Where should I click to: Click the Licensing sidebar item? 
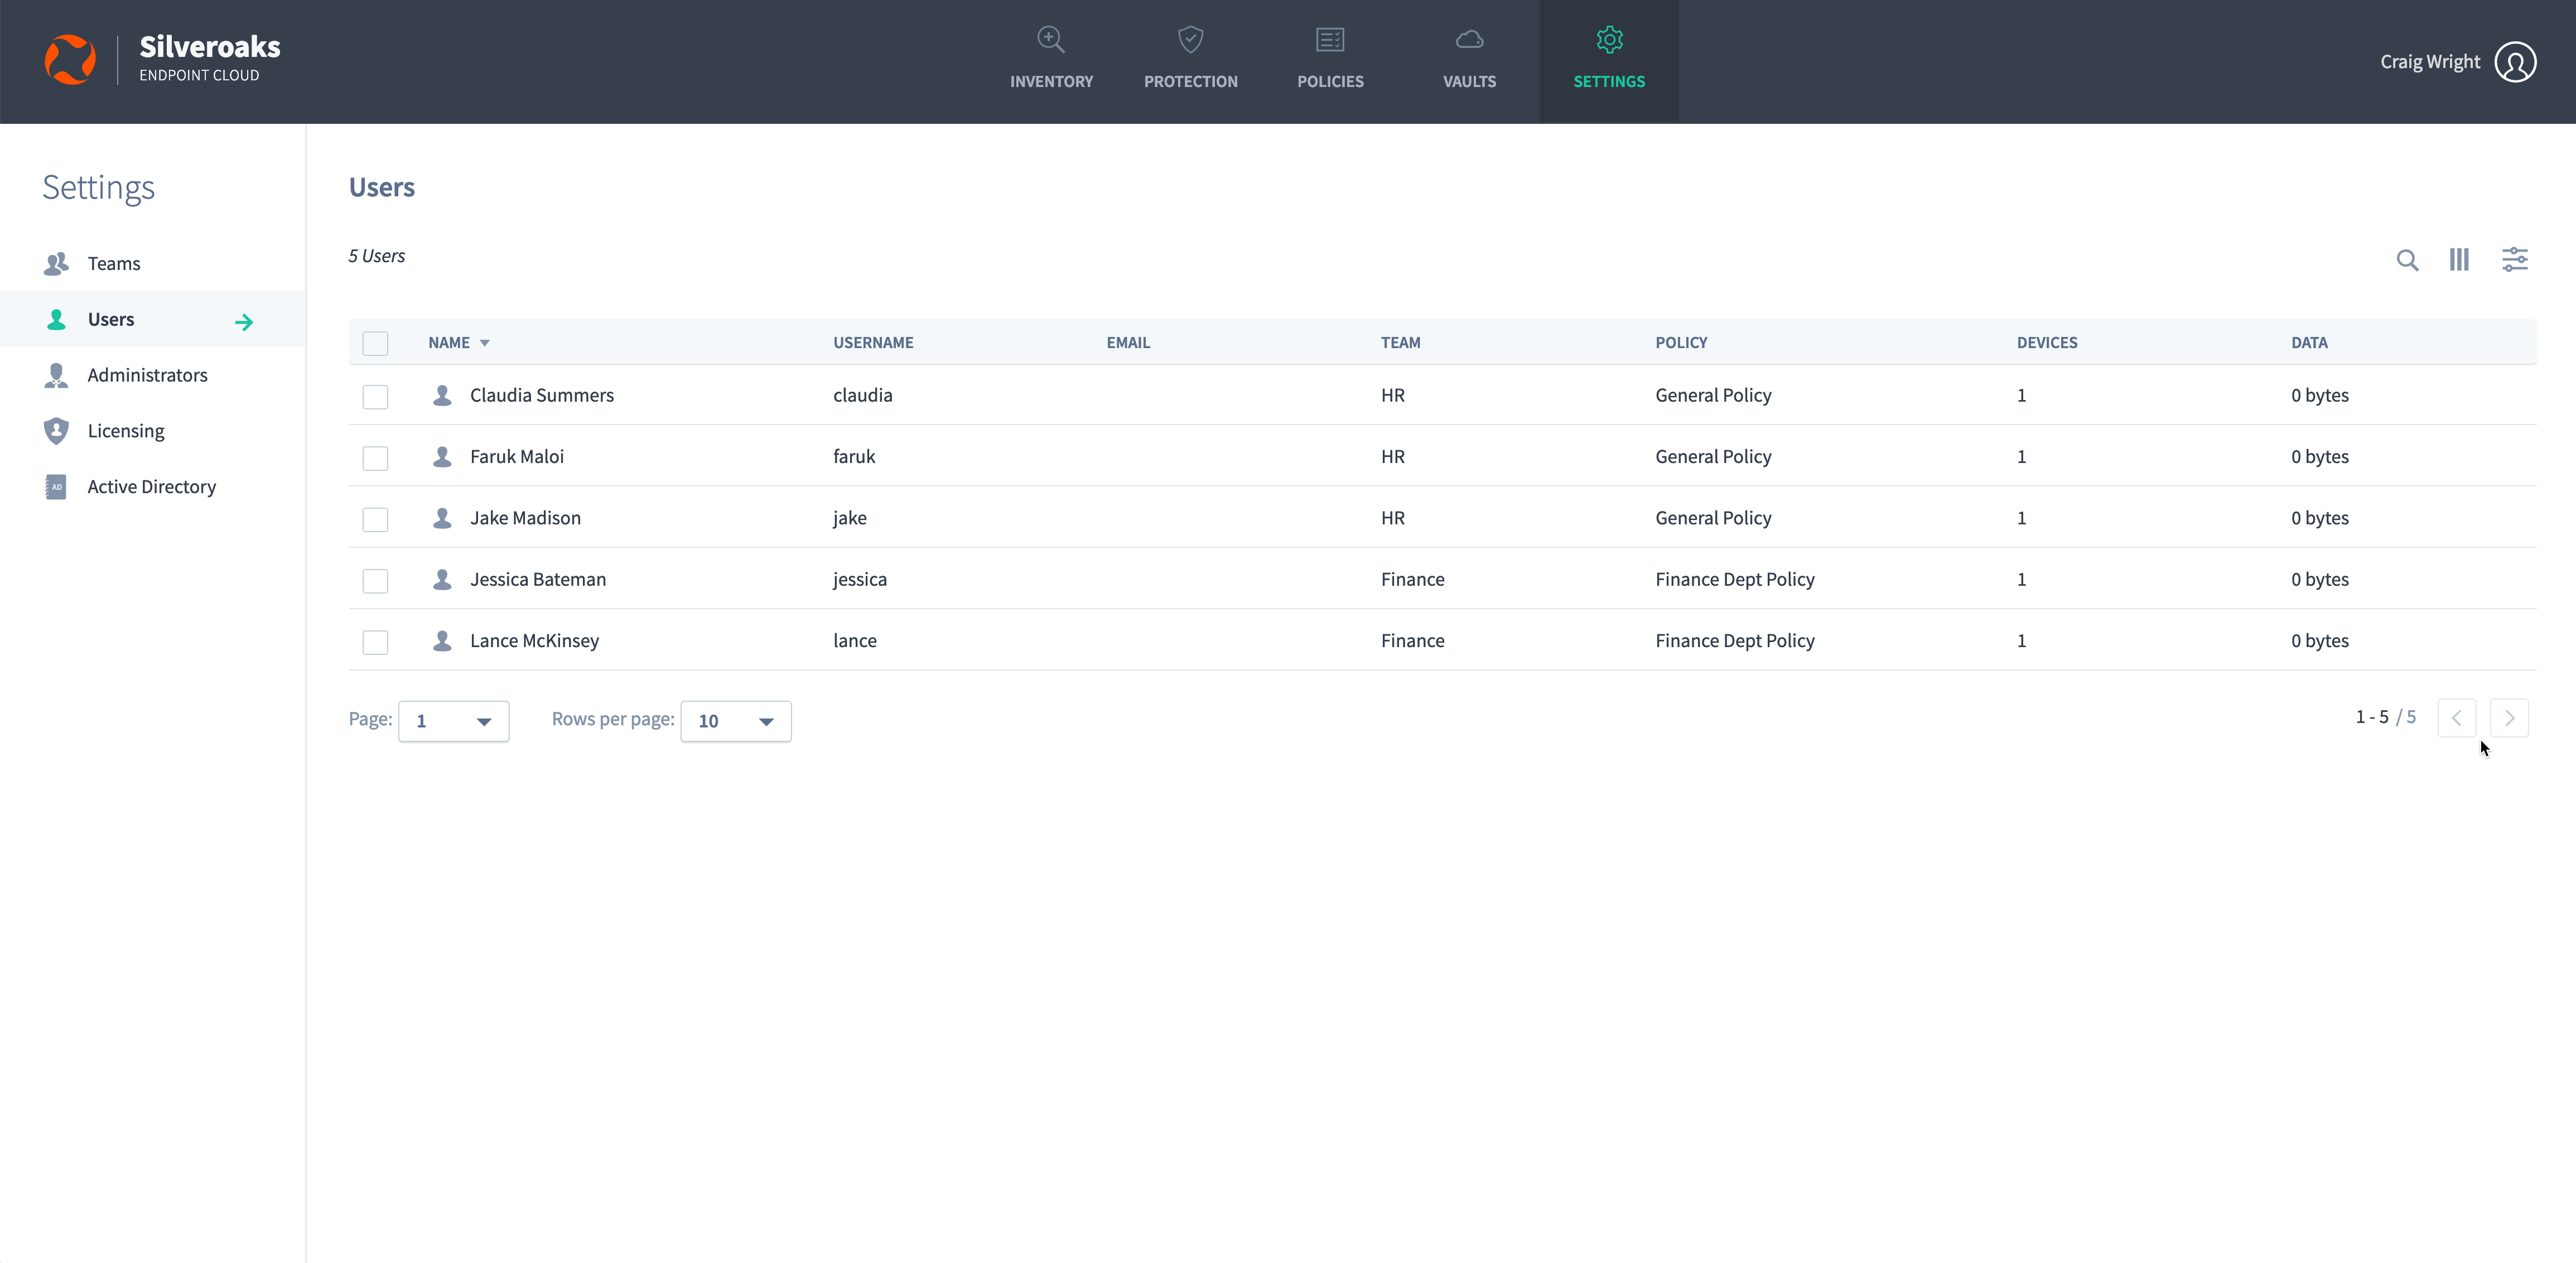(x=125, y=430)
